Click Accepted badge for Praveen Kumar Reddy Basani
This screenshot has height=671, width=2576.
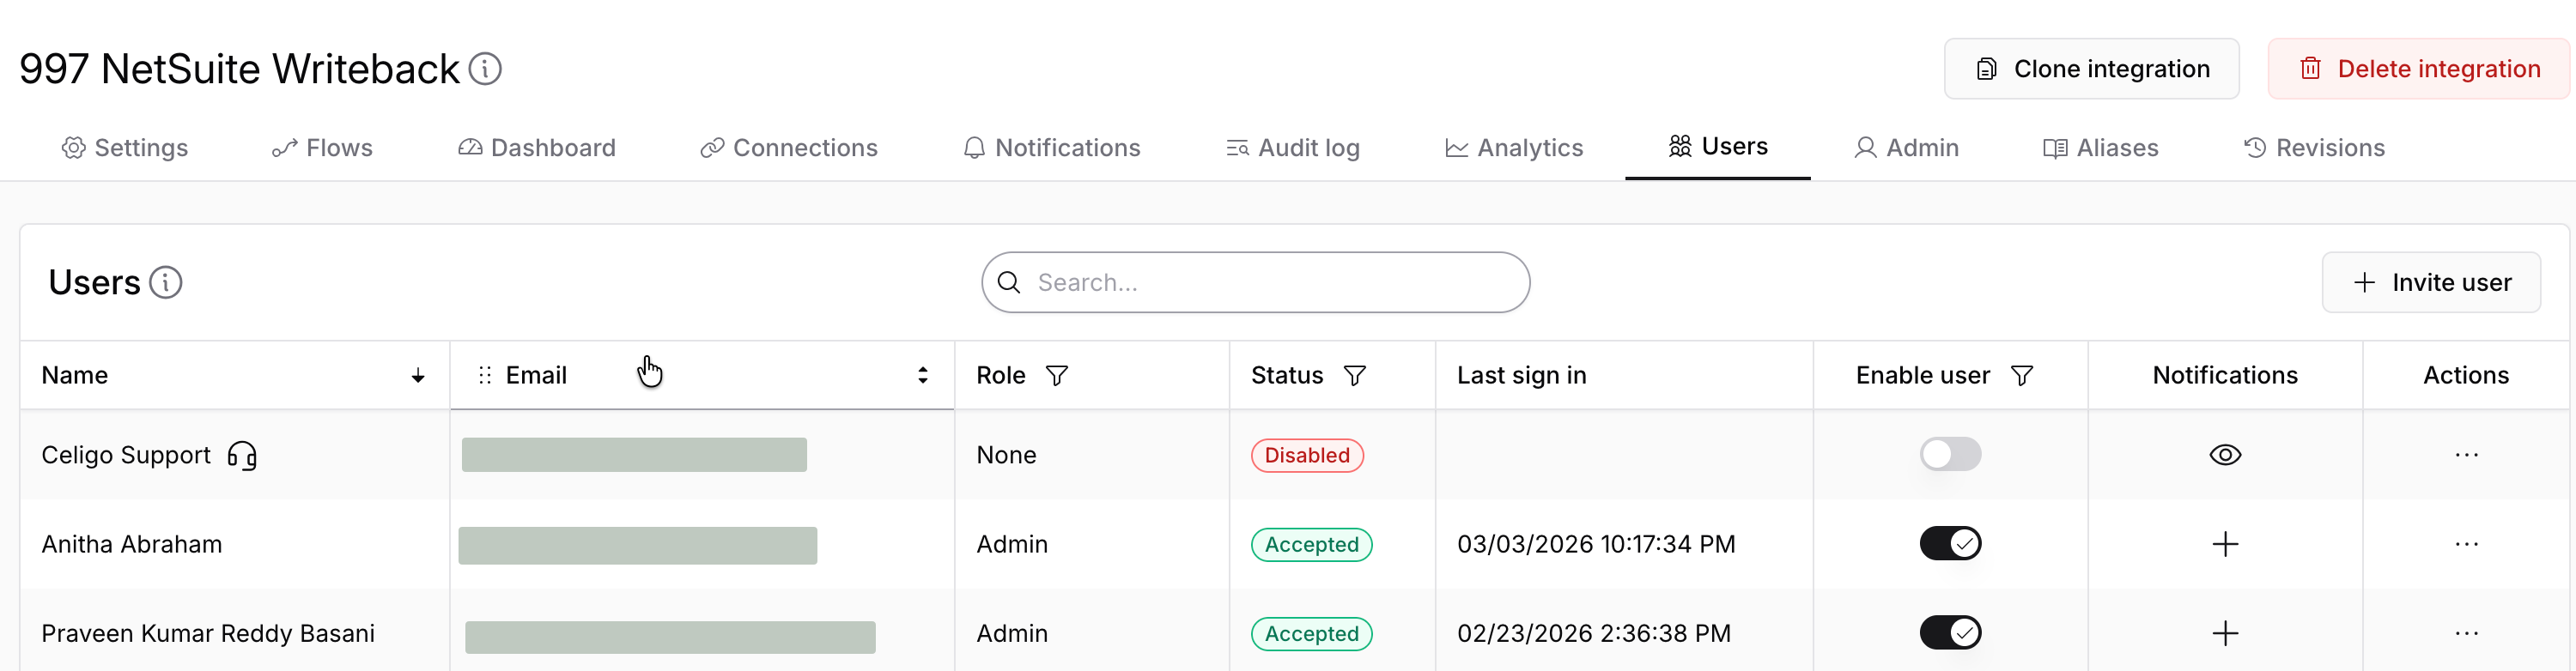[x=1311, y=633]
